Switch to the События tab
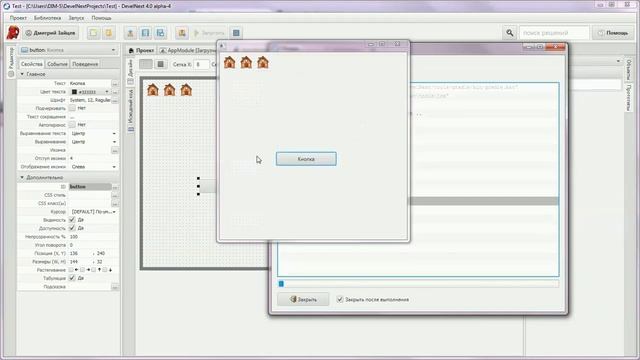The image size is (640, 360). [x=57, y=64]
